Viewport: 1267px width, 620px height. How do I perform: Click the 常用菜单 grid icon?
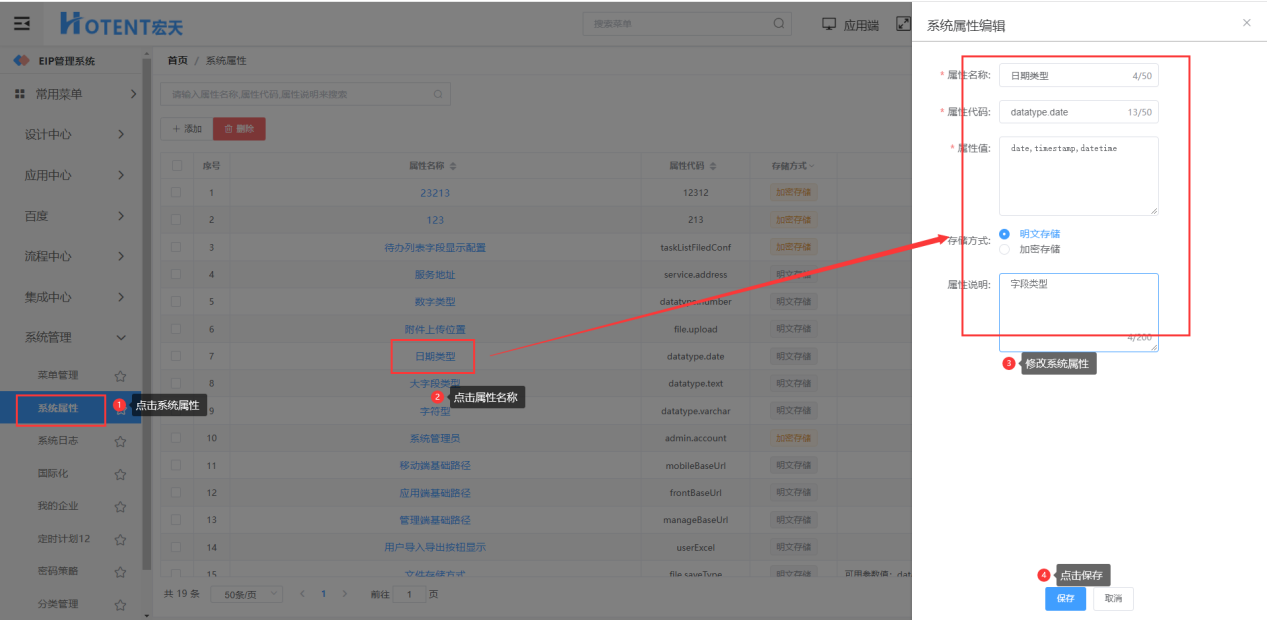pos(20,93)
